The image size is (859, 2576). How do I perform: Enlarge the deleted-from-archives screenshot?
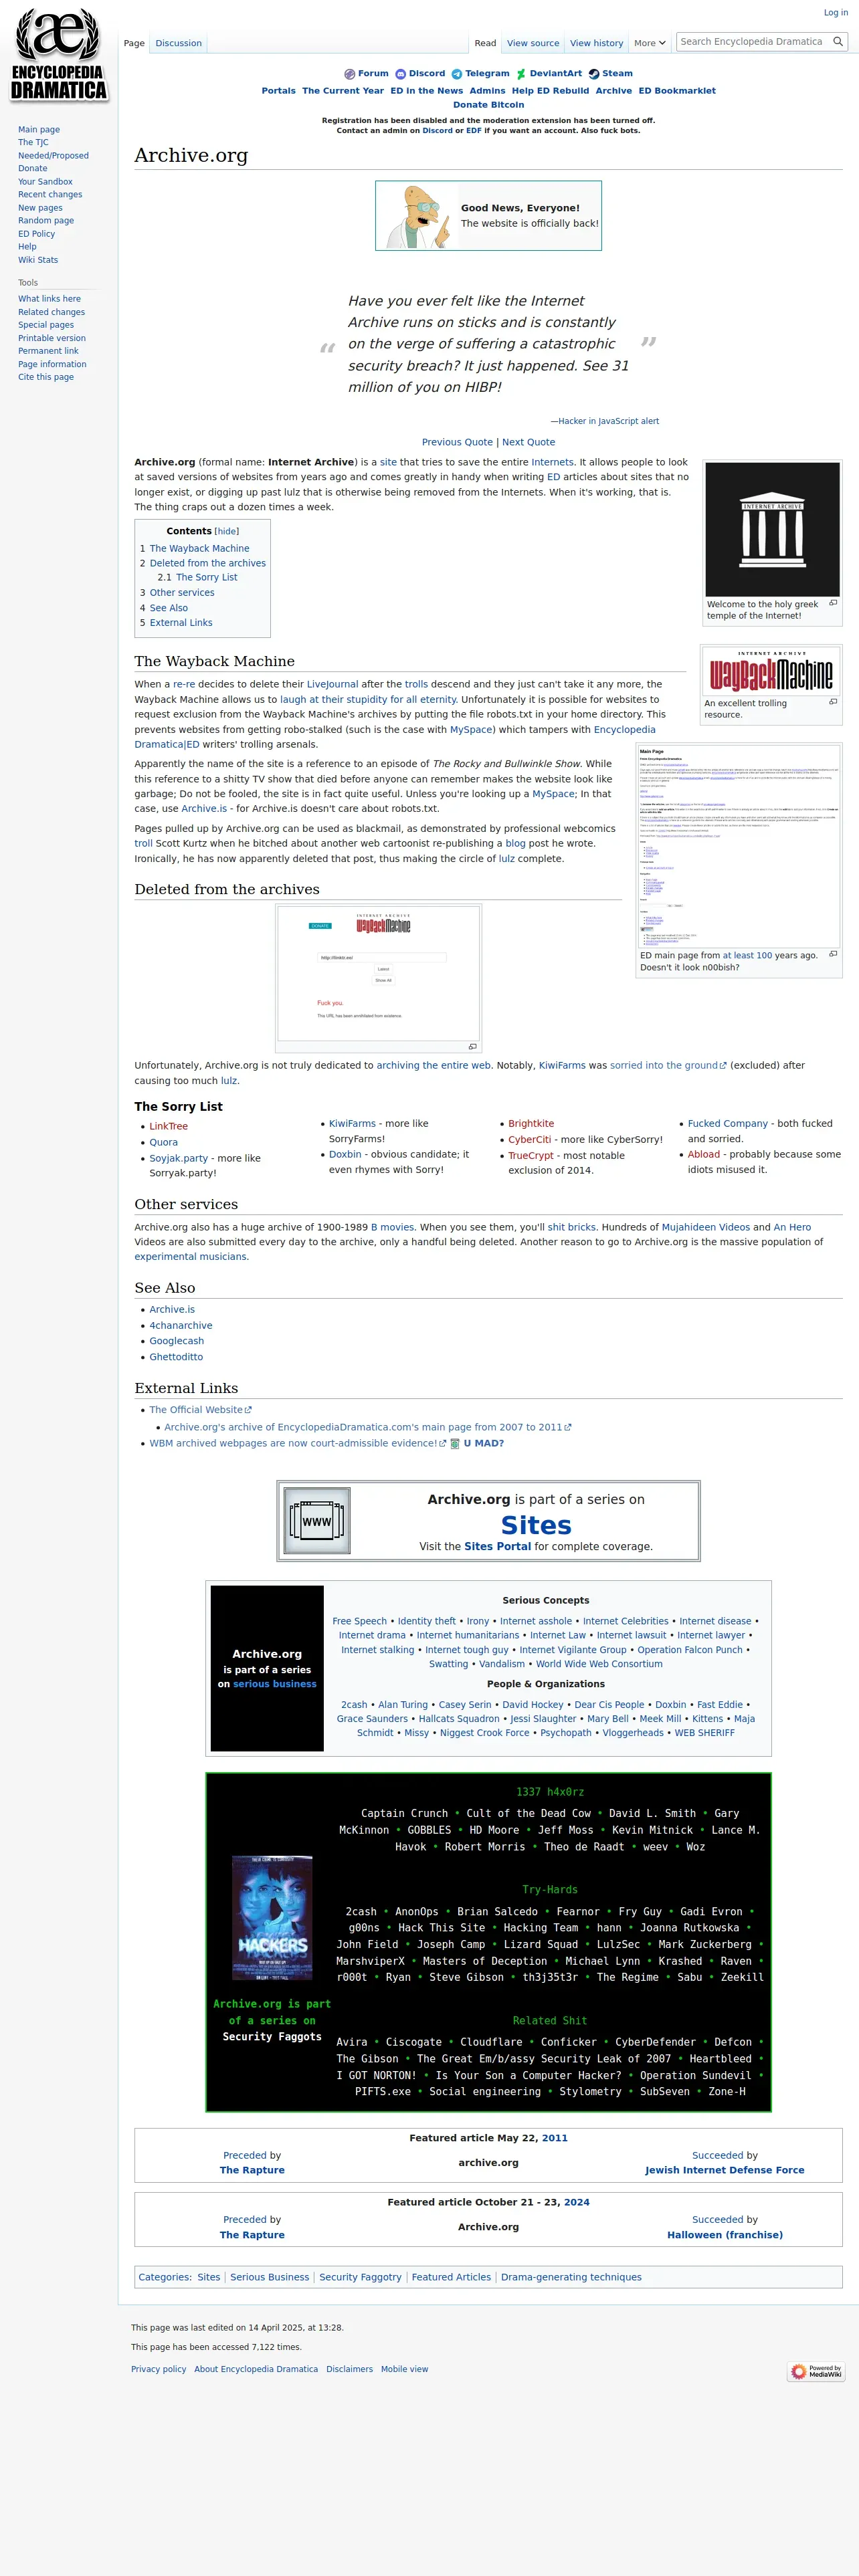[x=379, y=973]
